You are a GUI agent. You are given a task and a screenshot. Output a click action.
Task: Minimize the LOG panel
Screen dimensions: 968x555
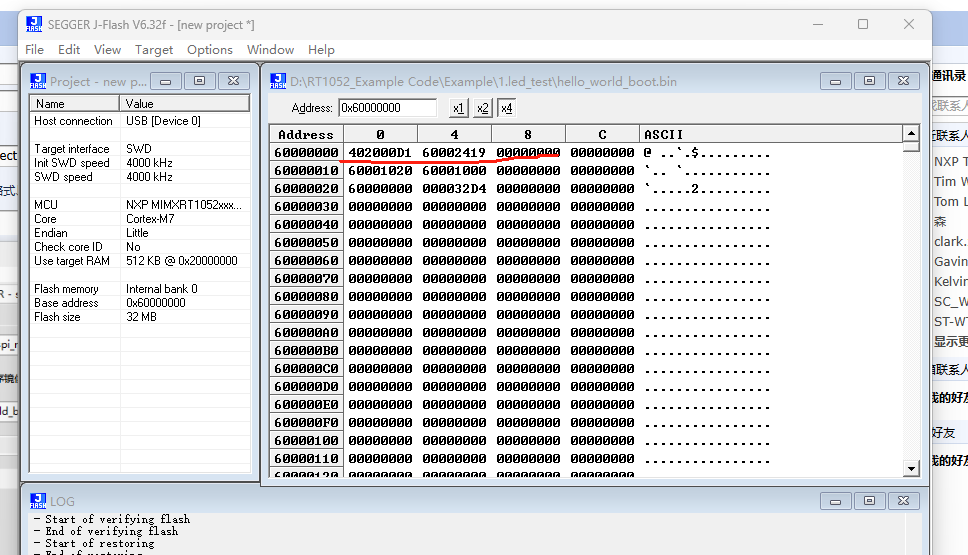tap(835, 501)
